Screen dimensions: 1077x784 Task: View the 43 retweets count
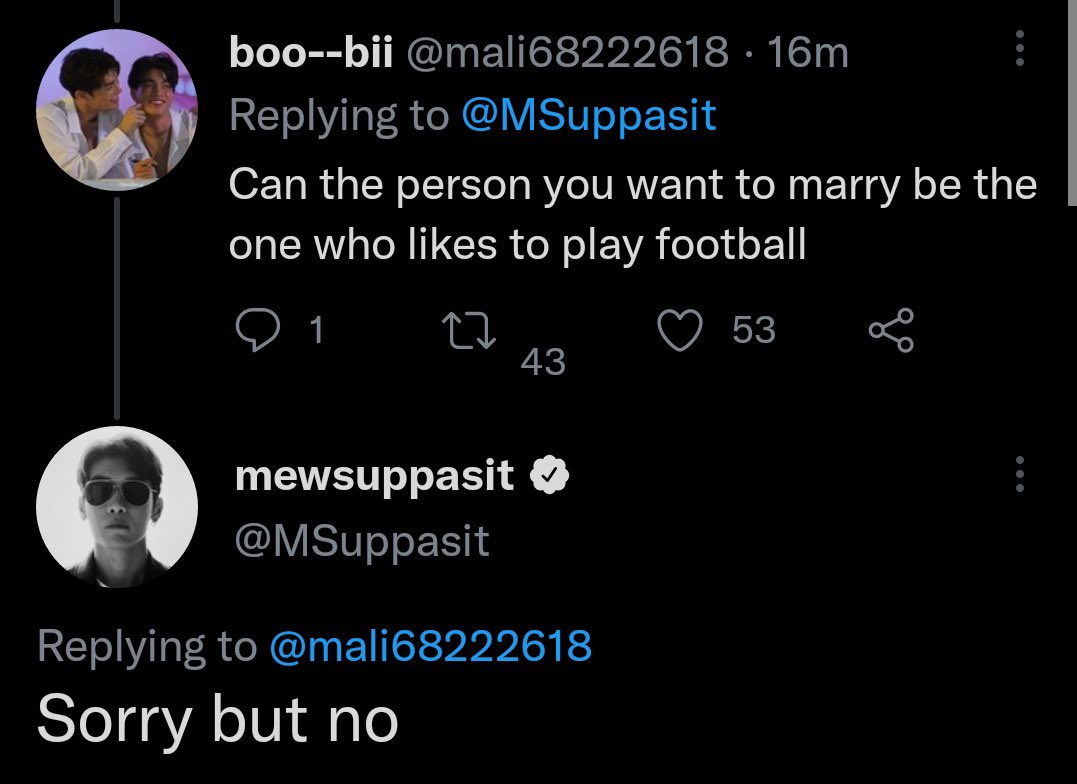click(x=543, y=361)
